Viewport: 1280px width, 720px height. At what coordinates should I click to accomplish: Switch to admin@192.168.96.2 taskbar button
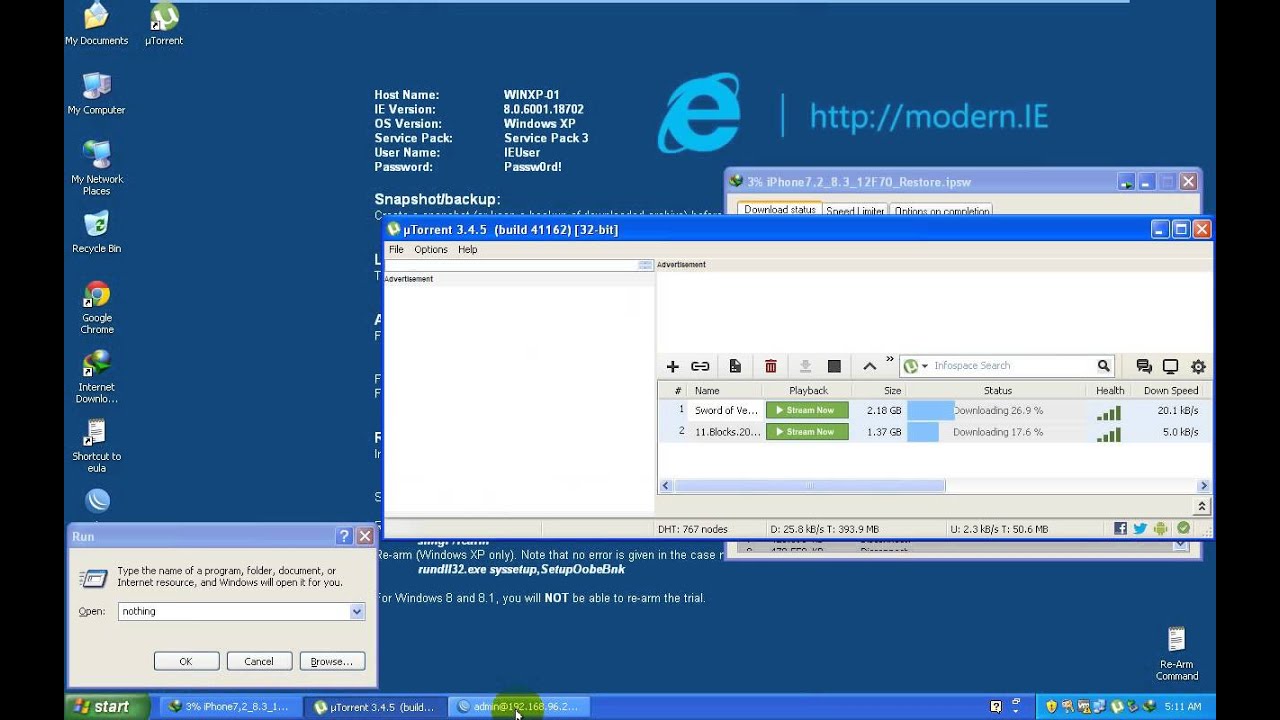[517, 707]
